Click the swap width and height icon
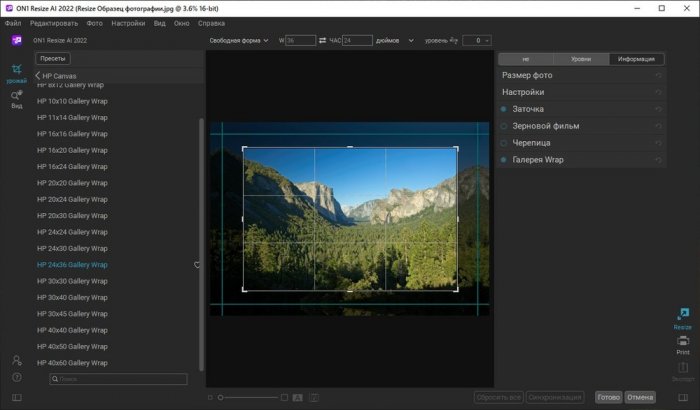Screen dimensions: 700x410 [322, 41]
